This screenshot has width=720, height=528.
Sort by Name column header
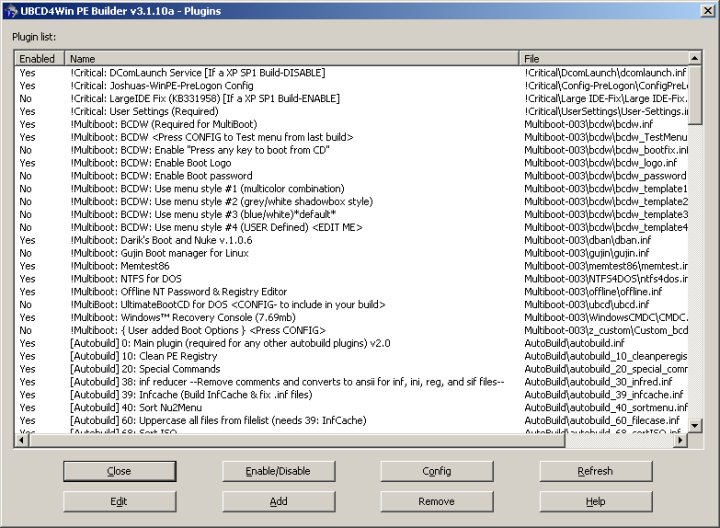(x=292, y=58)
